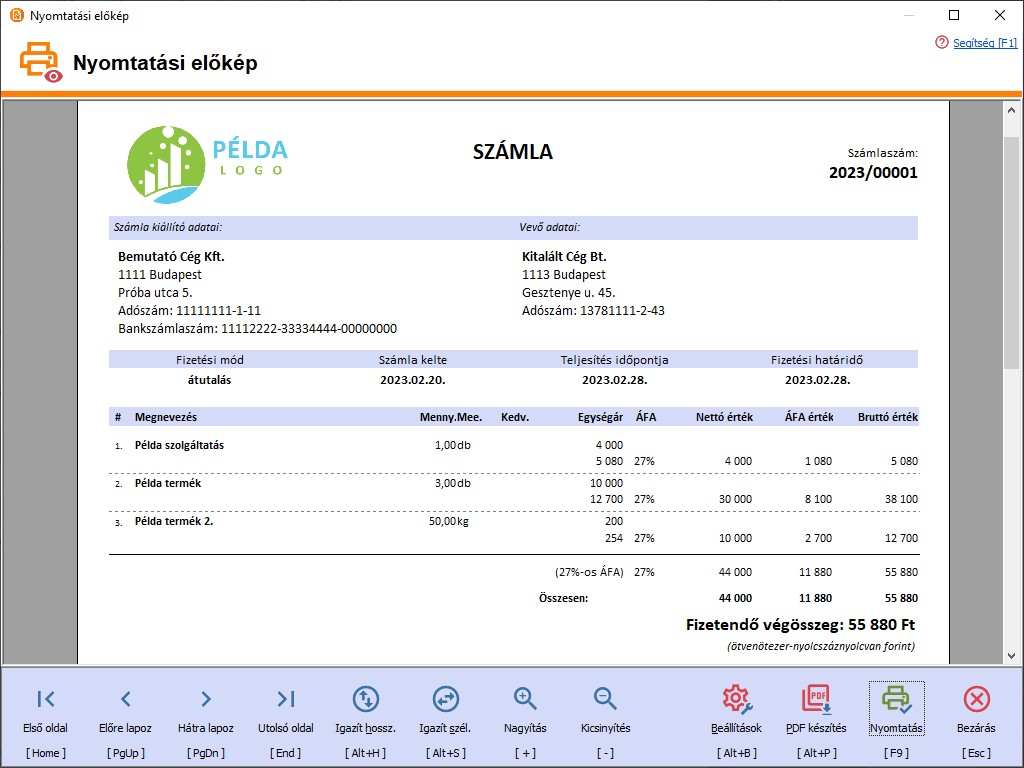Click the help question mark icon
1024x768 pixels.
coord(941,43)
